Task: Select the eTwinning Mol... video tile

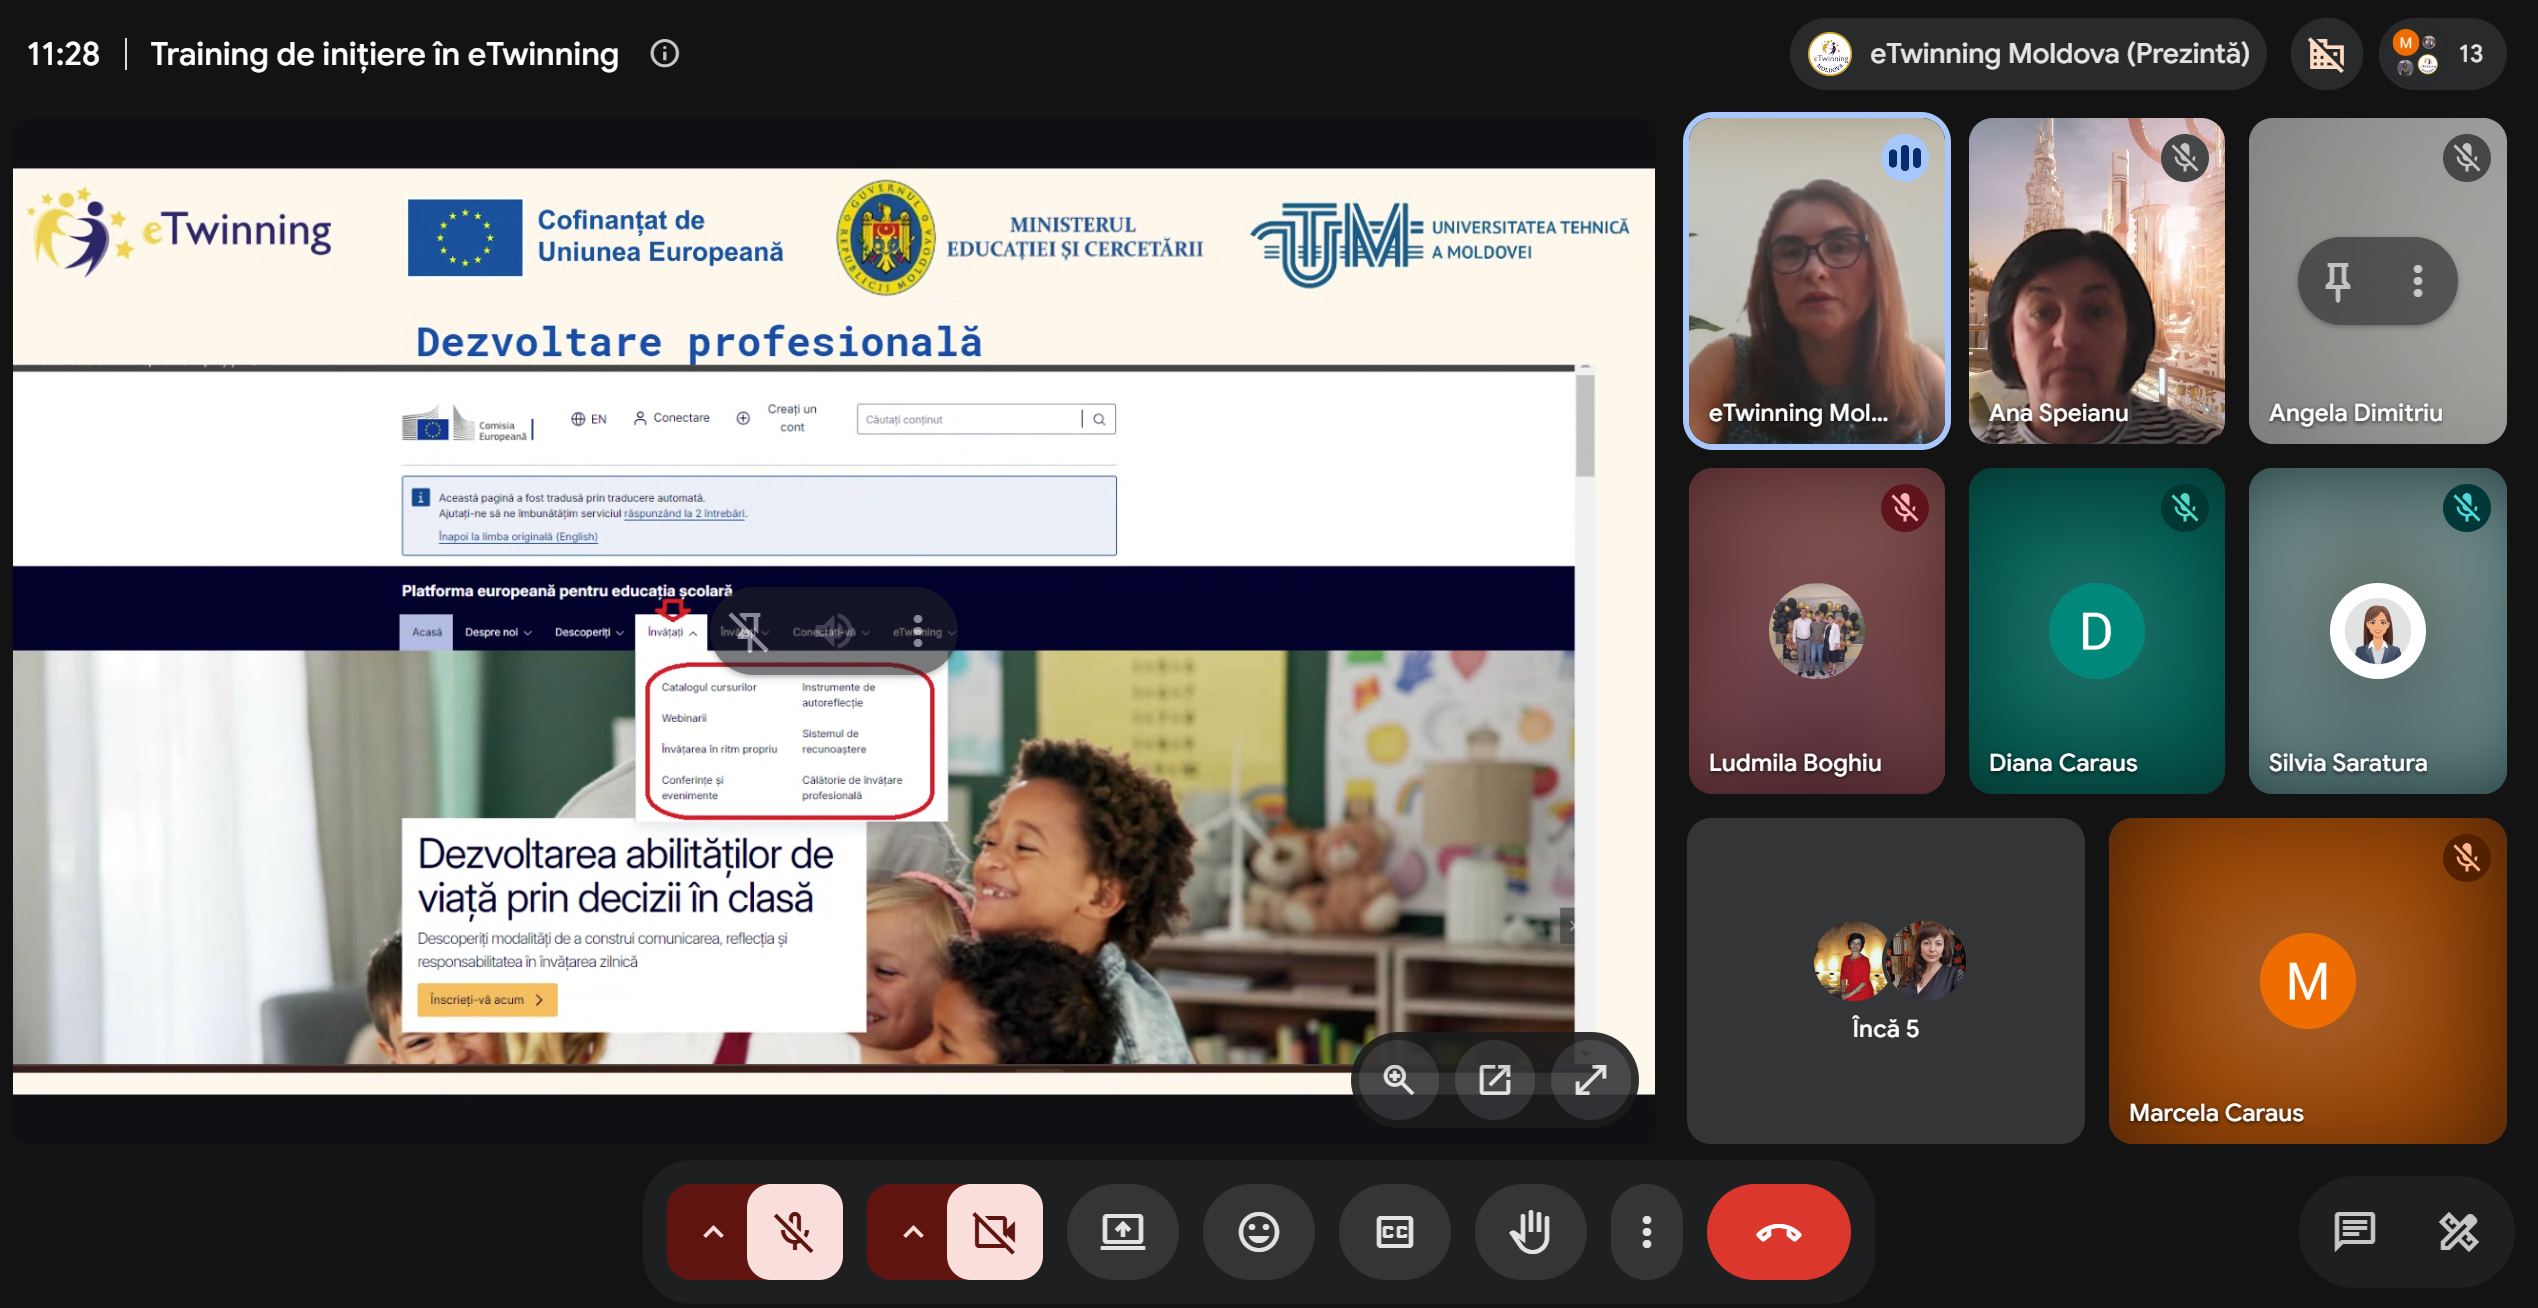Action: click(x=1817, y=281)
